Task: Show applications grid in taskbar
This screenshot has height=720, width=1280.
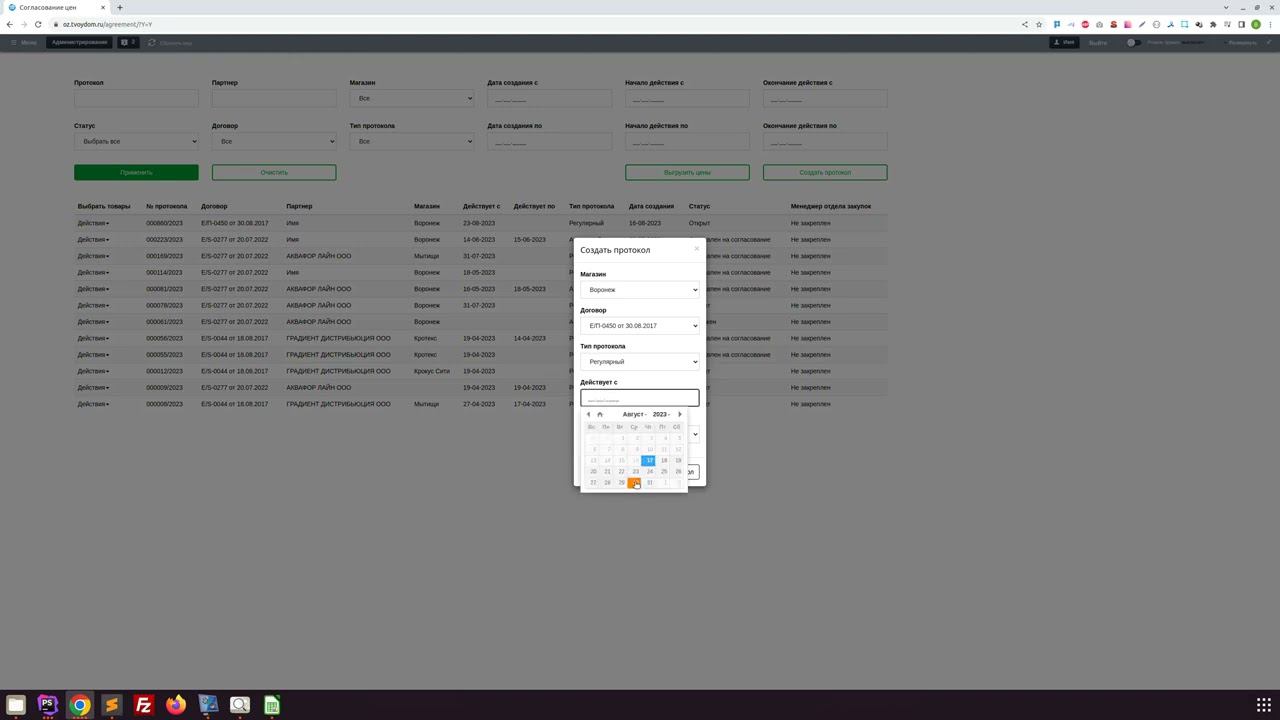Action: [x=1264, y=705]
